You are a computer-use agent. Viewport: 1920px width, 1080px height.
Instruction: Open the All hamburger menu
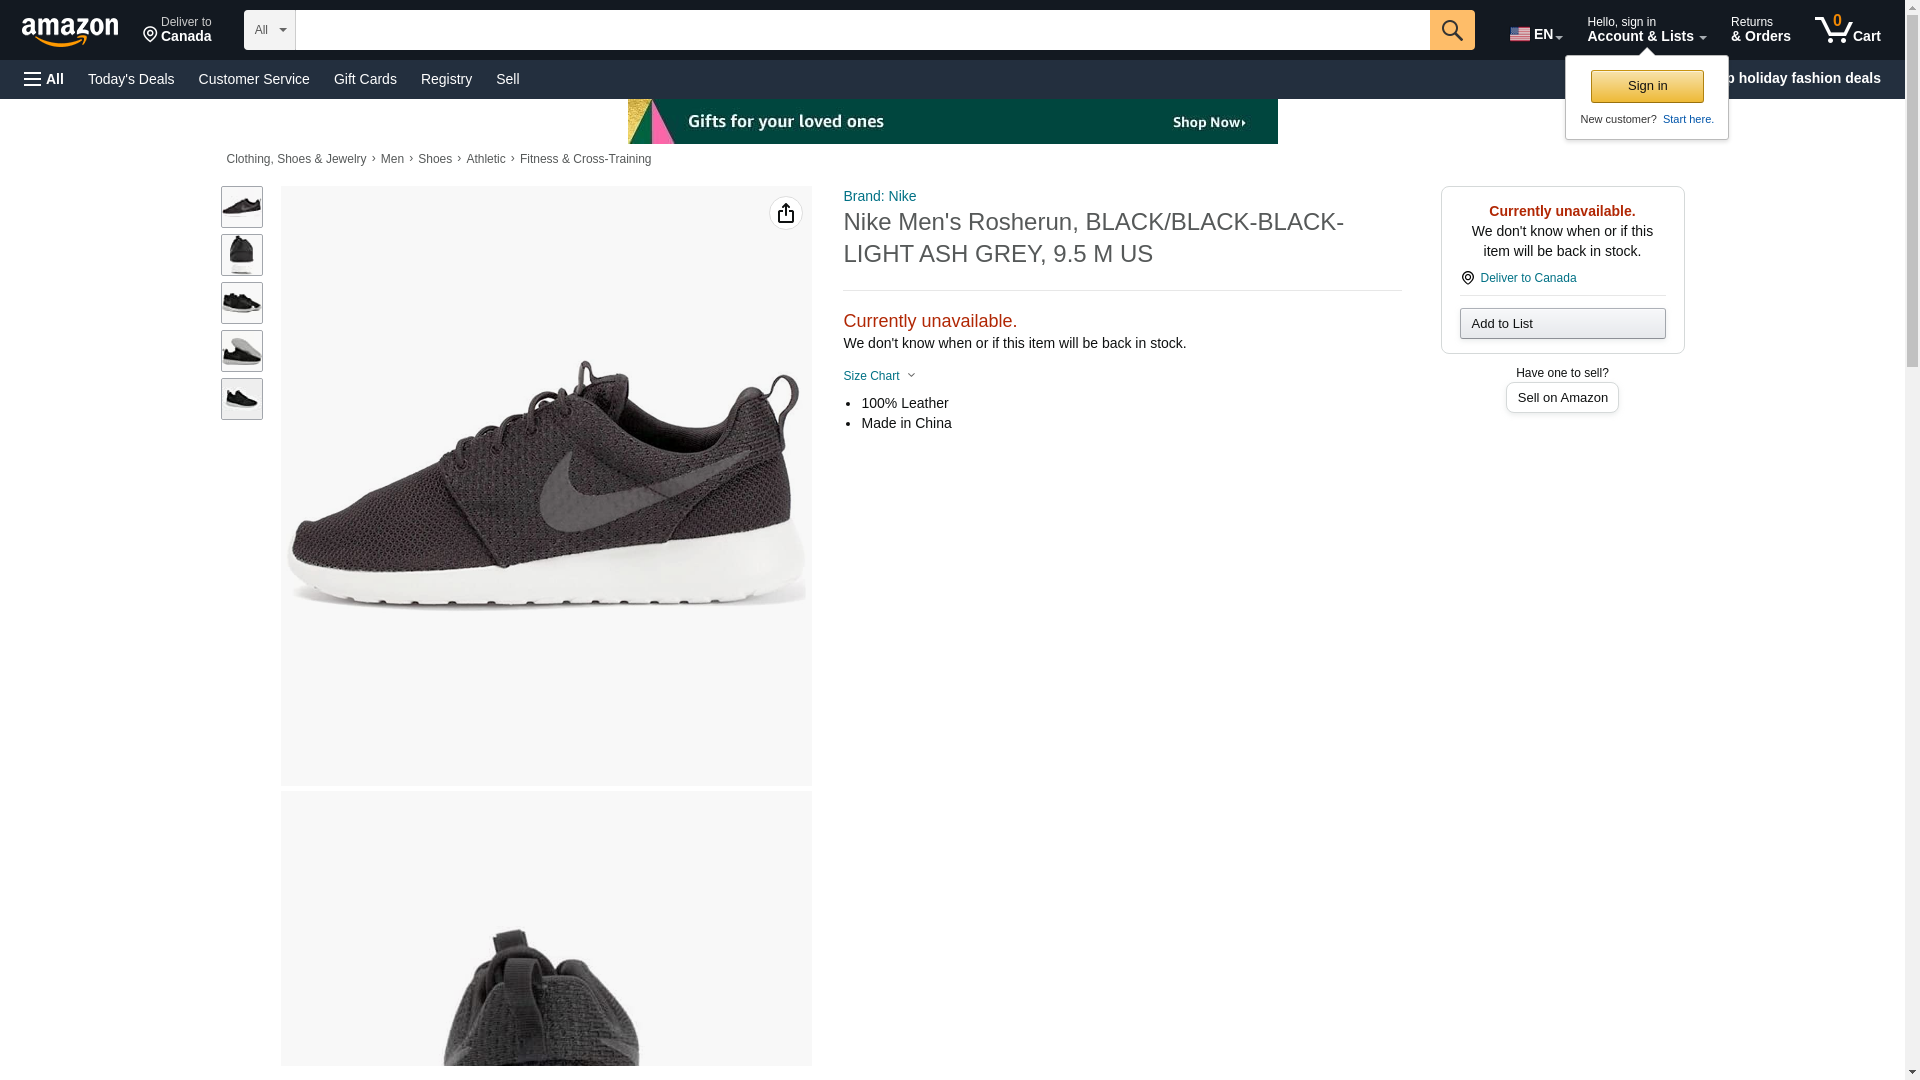(44, 79)
